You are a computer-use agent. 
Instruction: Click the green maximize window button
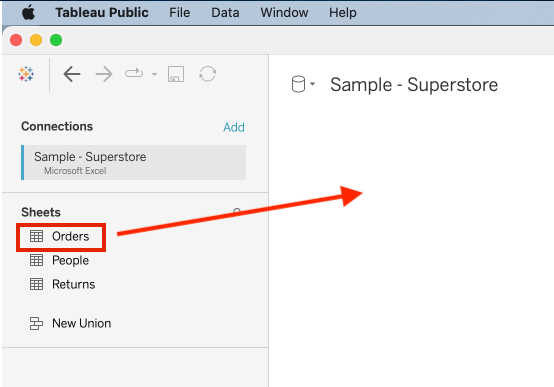(x=56, y=40)
